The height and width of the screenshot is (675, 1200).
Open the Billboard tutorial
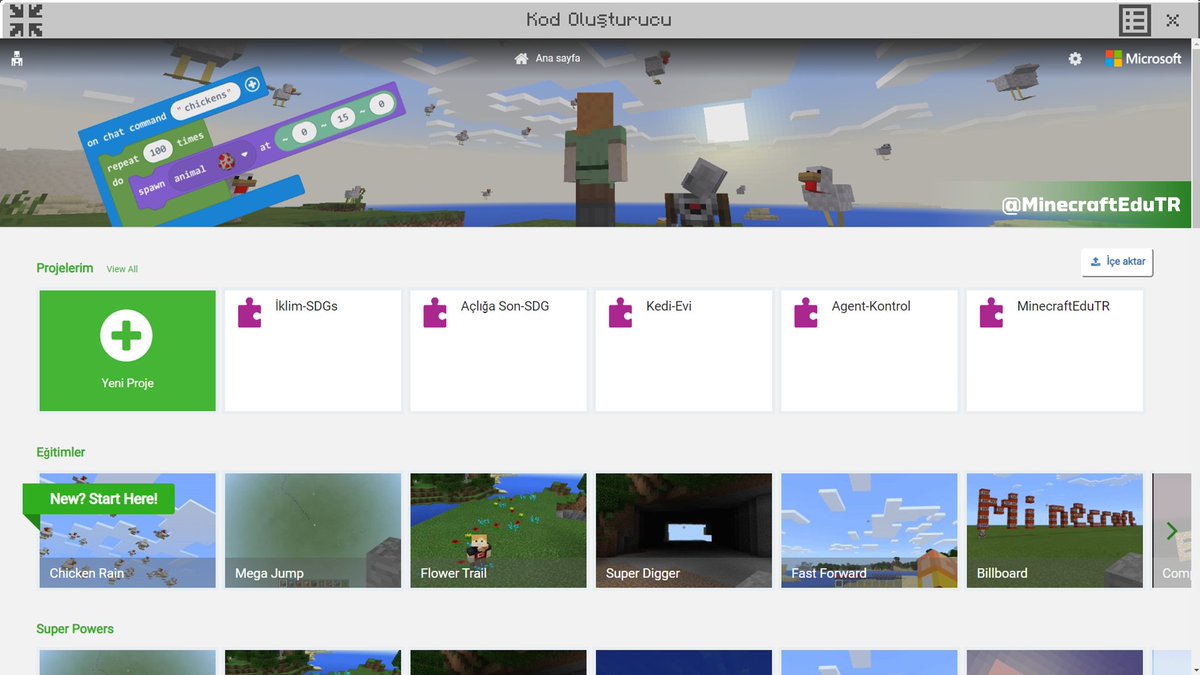point(1055,531)
